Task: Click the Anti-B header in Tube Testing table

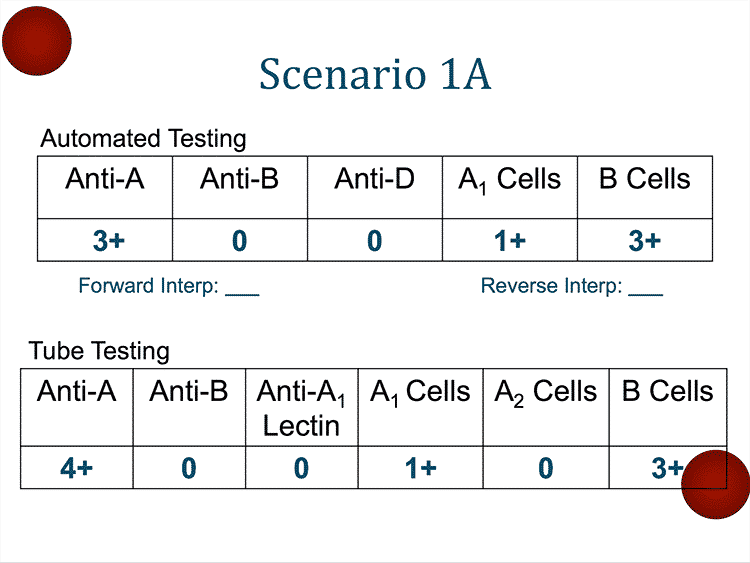Action: 189,392
